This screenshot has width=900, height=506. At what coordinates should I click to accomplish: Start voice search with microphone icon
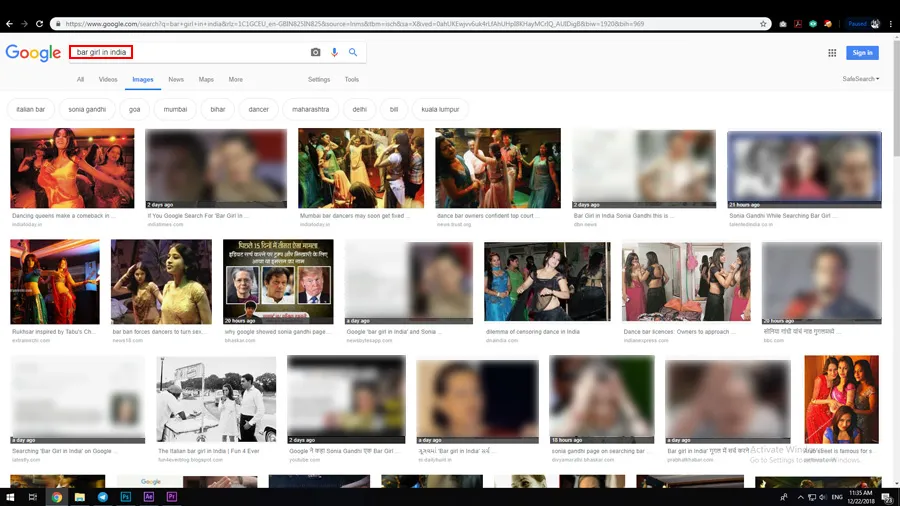click(334, 52)
